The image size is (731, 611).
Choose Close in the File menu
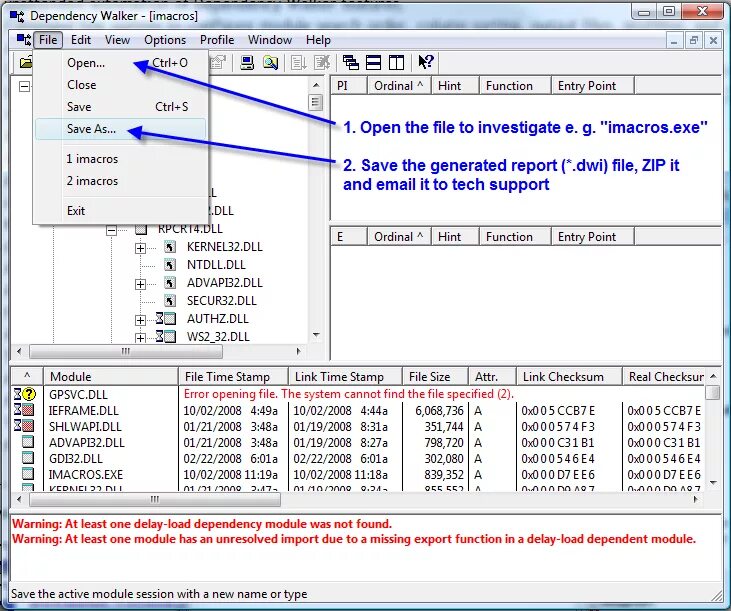coord(120,85)
